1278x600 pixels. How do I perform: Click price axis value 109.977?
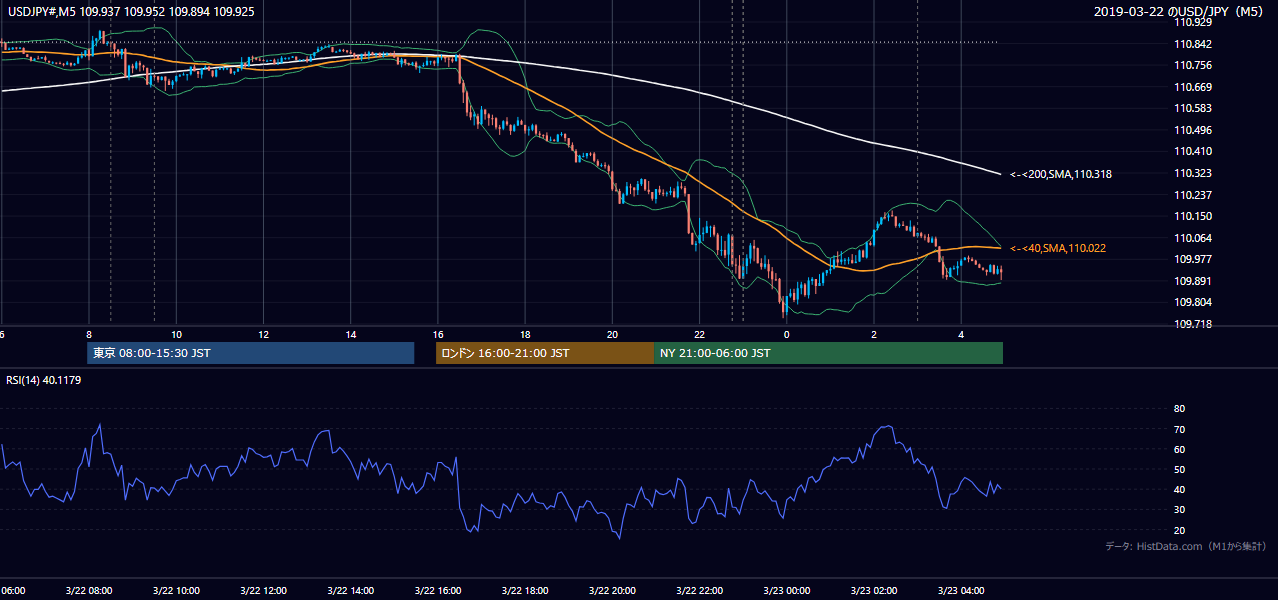1192,259
